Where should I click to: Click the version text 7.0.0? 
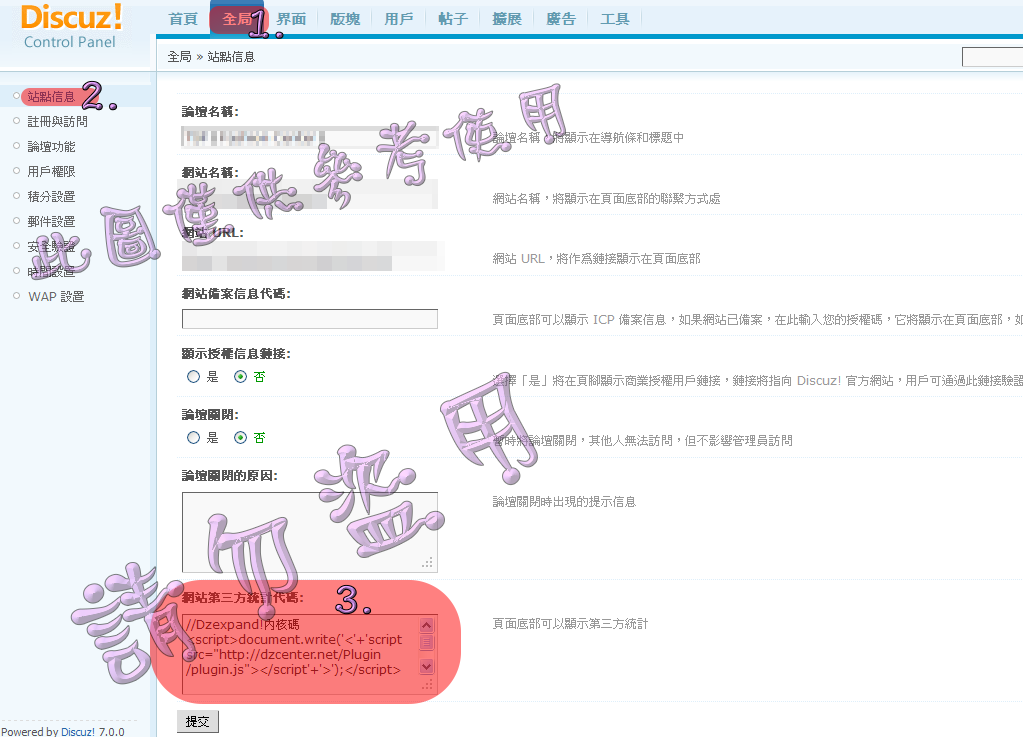tap(112, 732)
